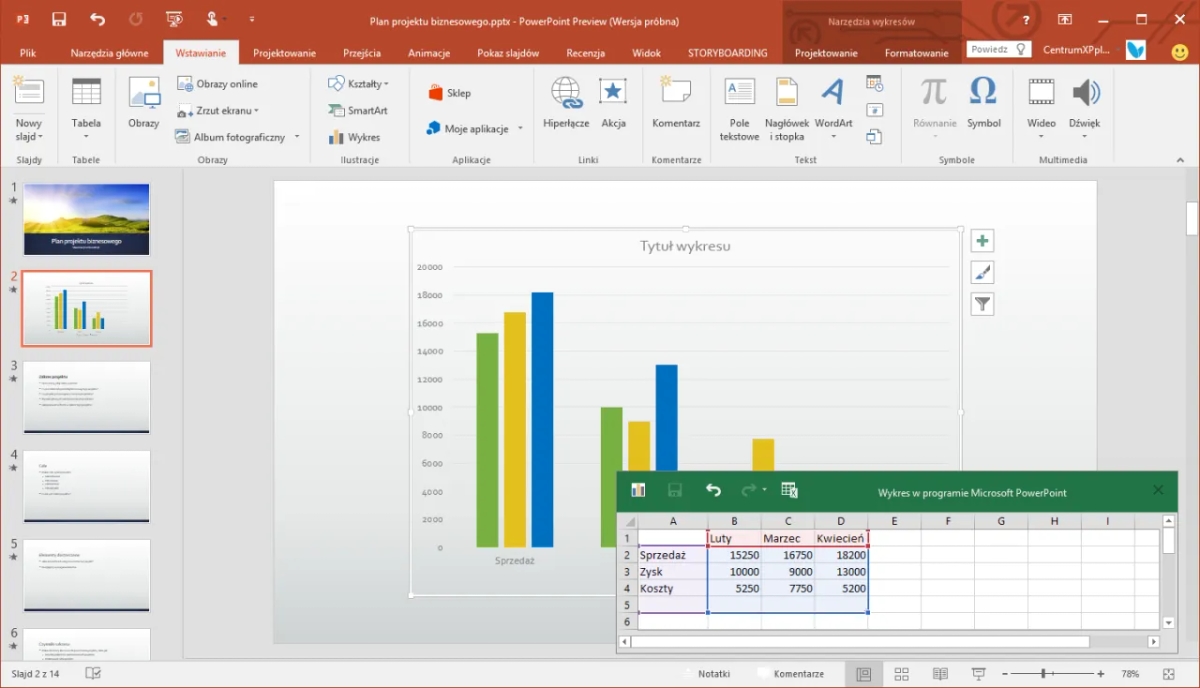Select slide 3 thumbnail
This screenshot has width=1200, height=688.
pos(87,397)
